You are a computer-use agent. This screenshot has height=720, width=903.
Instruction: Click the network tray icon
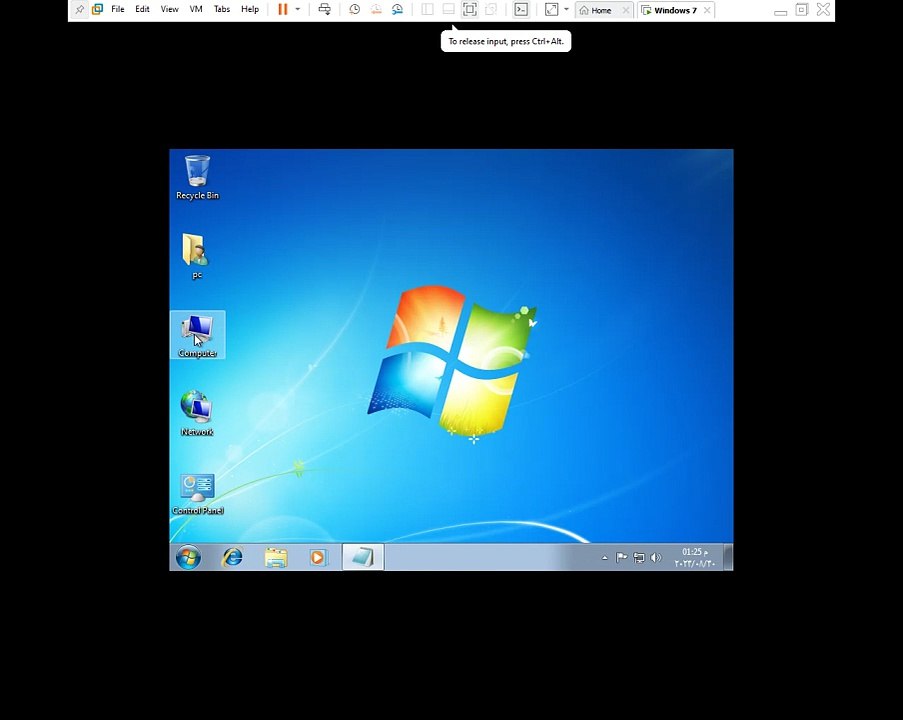[x=639, y=558]
